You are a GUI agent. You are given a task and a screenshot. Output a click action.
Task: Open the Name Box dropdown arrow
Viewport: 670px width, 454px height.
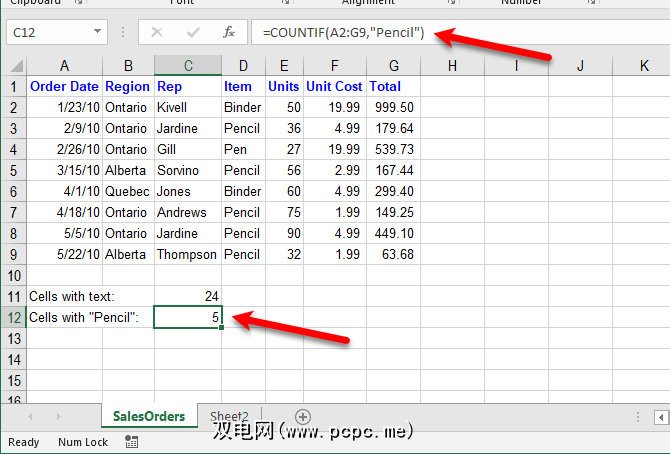point(97,32)
